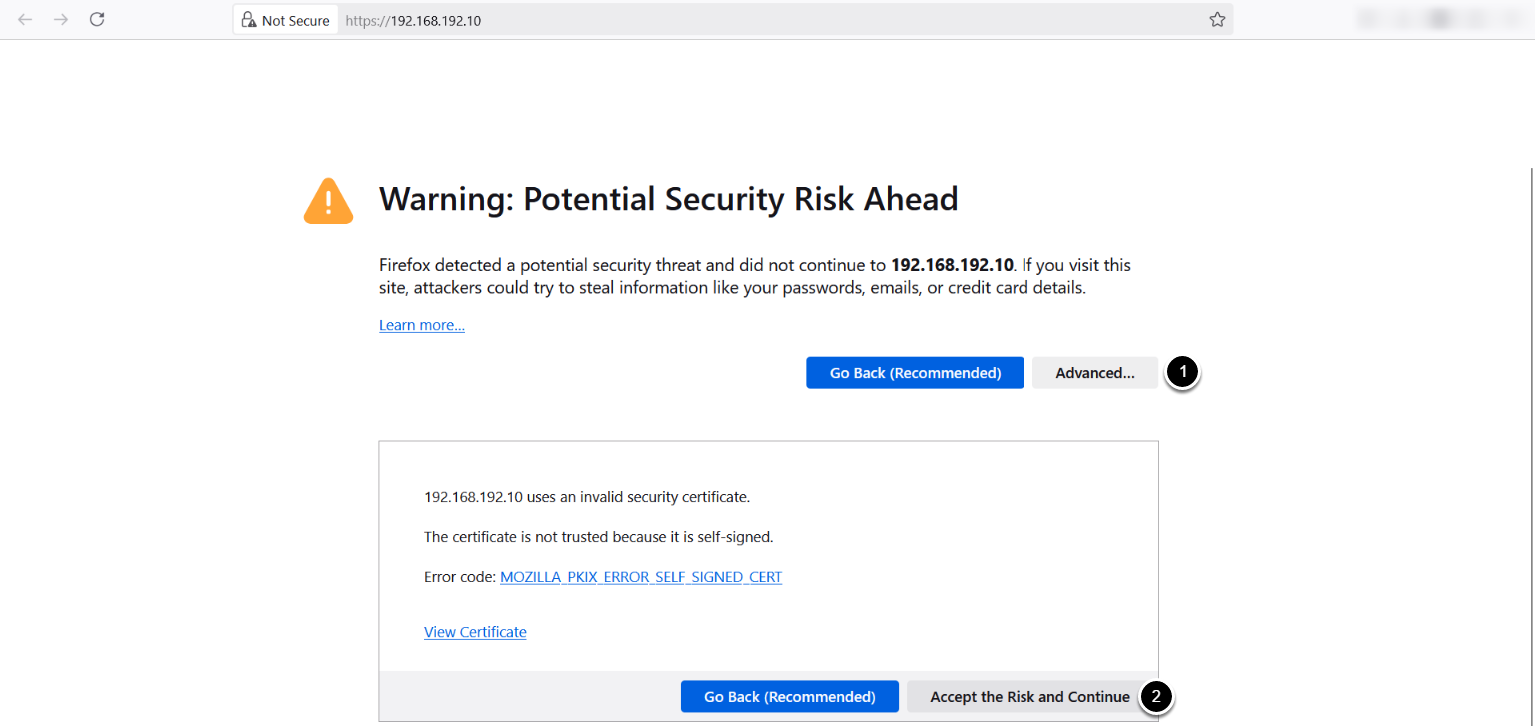Screen dimensions: 1535x726
Task: Click the numbered marker 2 badge
Action: [1157, 696]
